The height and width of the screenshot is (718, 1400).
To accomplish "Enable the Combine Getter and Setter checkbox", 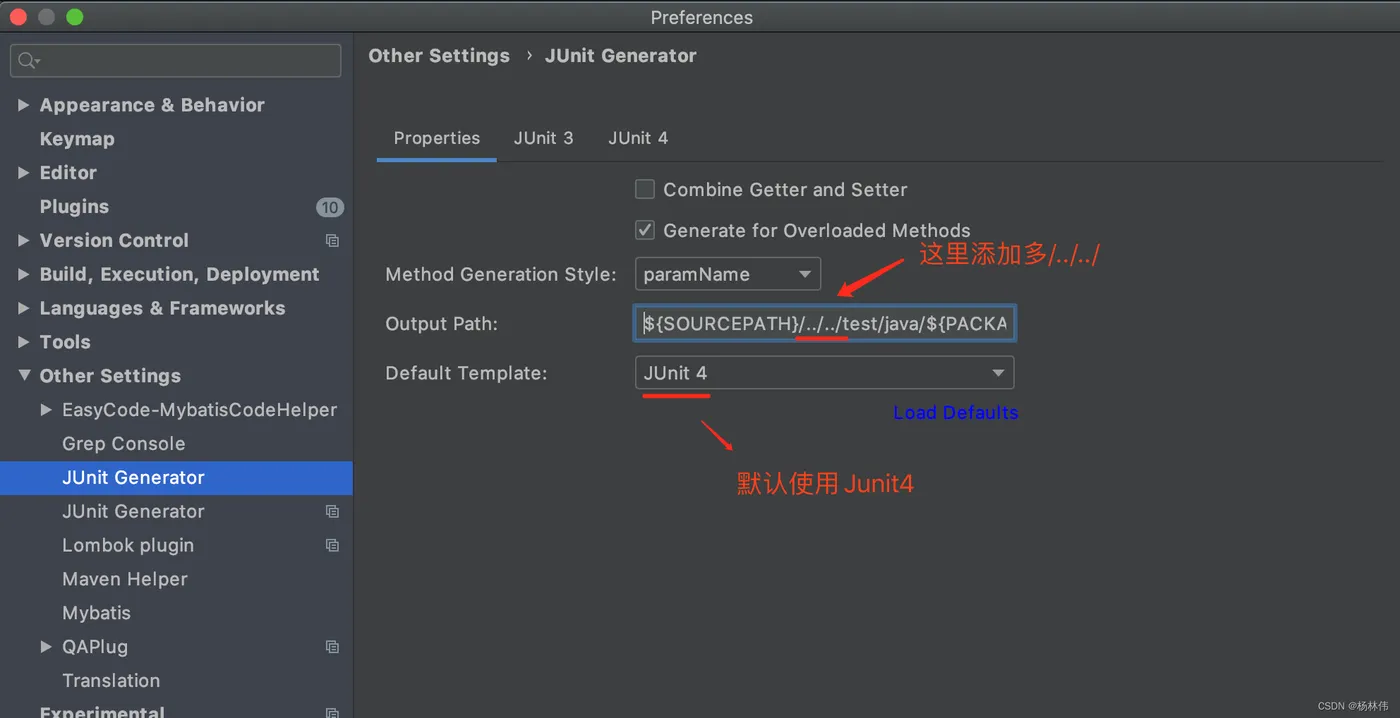I will pos(645,189).
